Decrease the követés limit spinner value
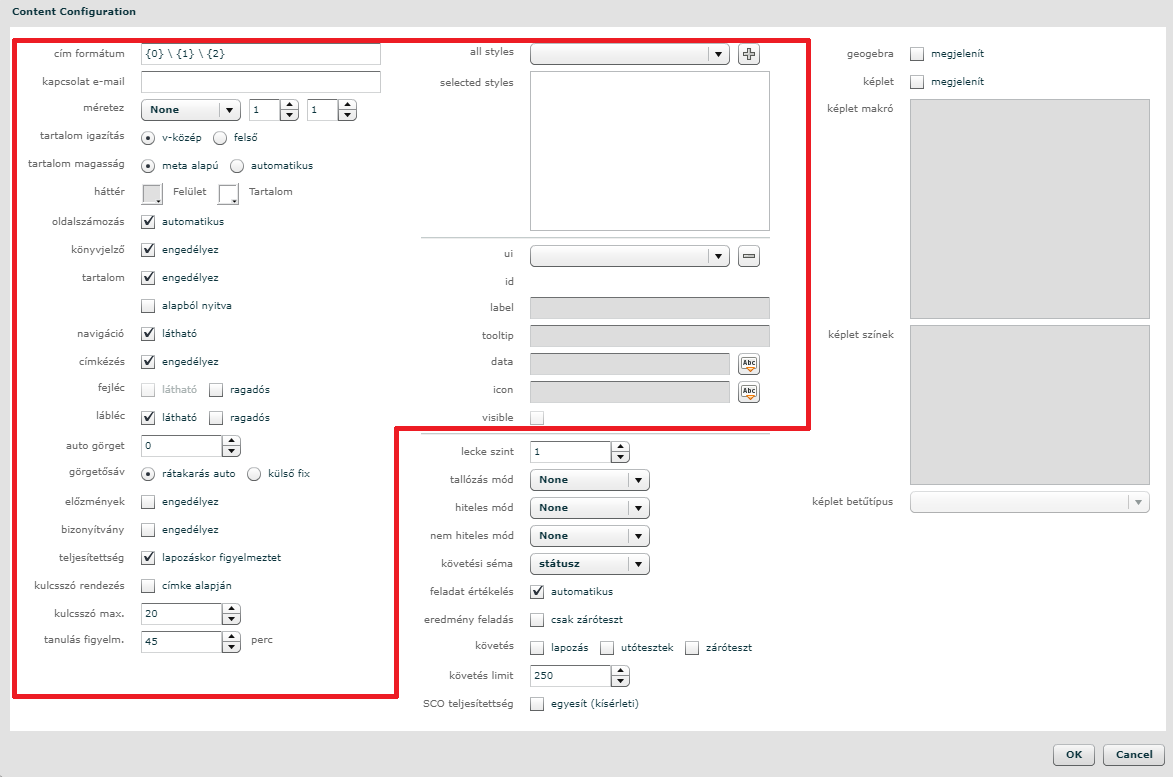1173x777 pixels. click(x=620, y=681)
